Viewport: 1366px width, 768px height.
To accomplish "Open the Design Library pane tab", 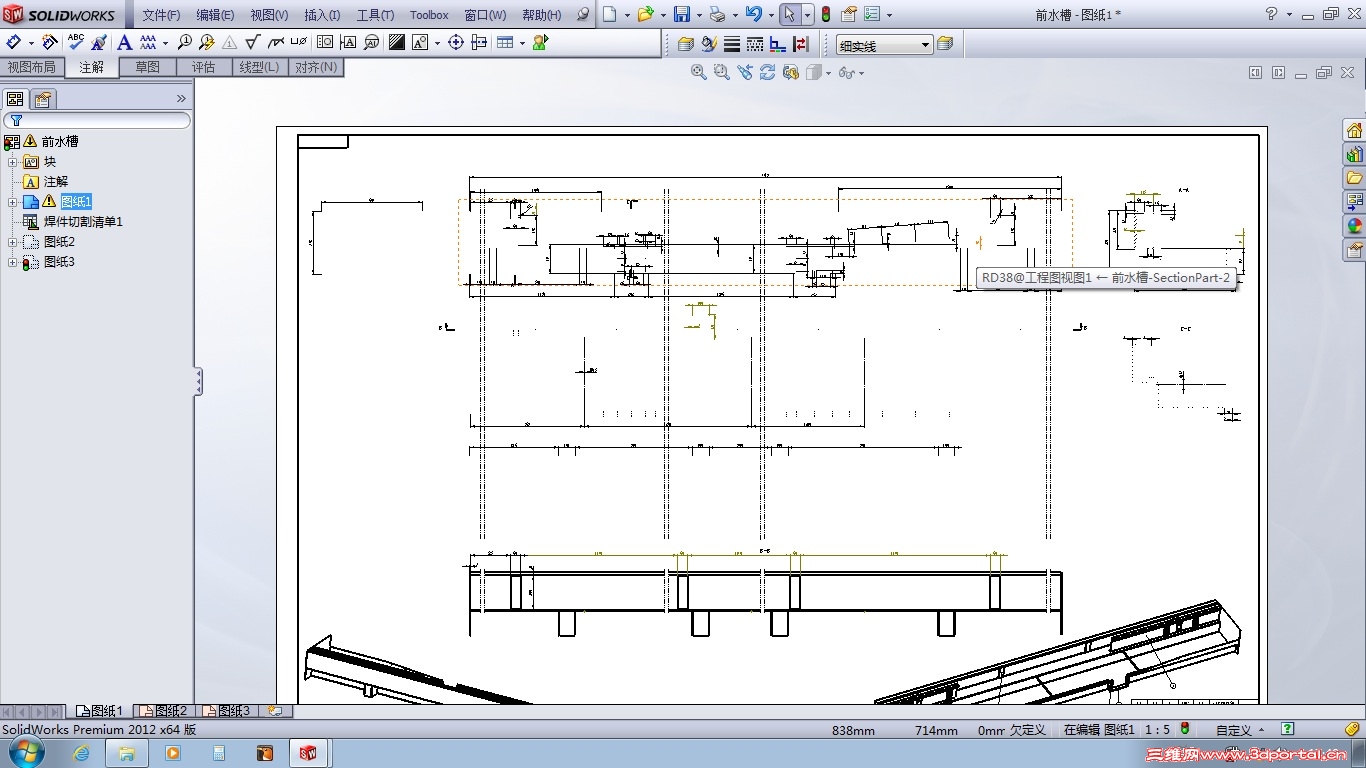I will [x=1355, y=155].
